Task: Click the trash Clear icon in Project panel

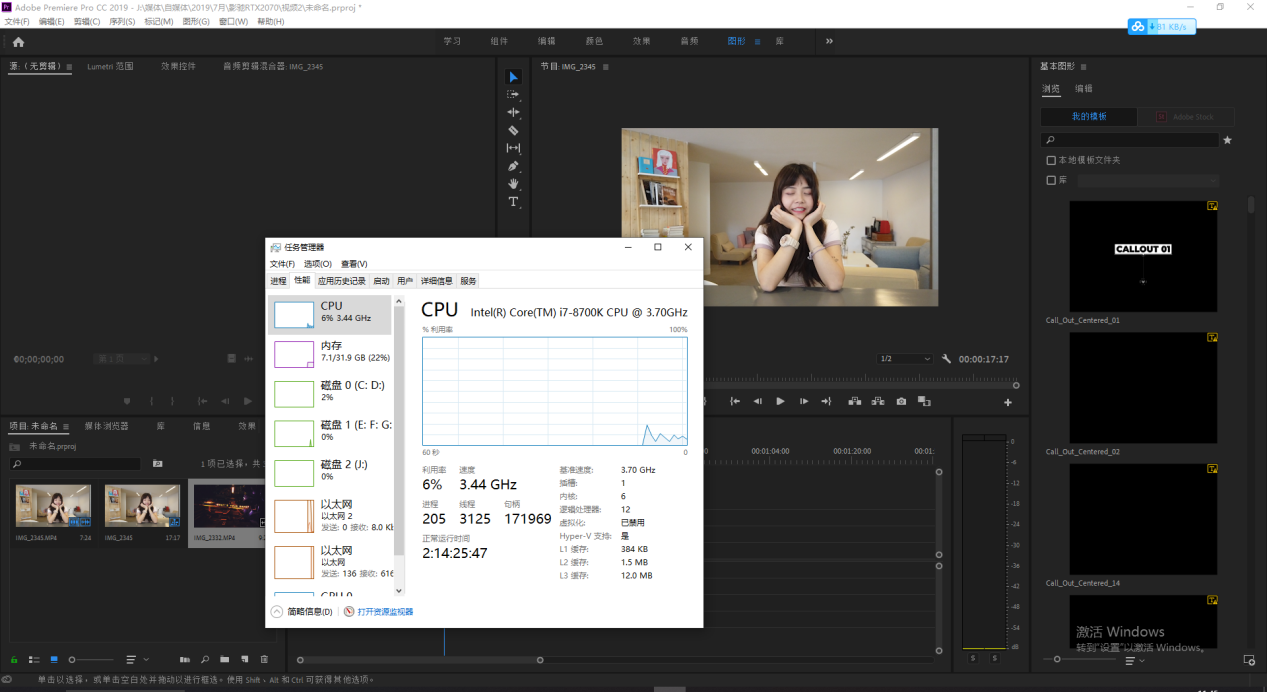Action: coord(264,660)
